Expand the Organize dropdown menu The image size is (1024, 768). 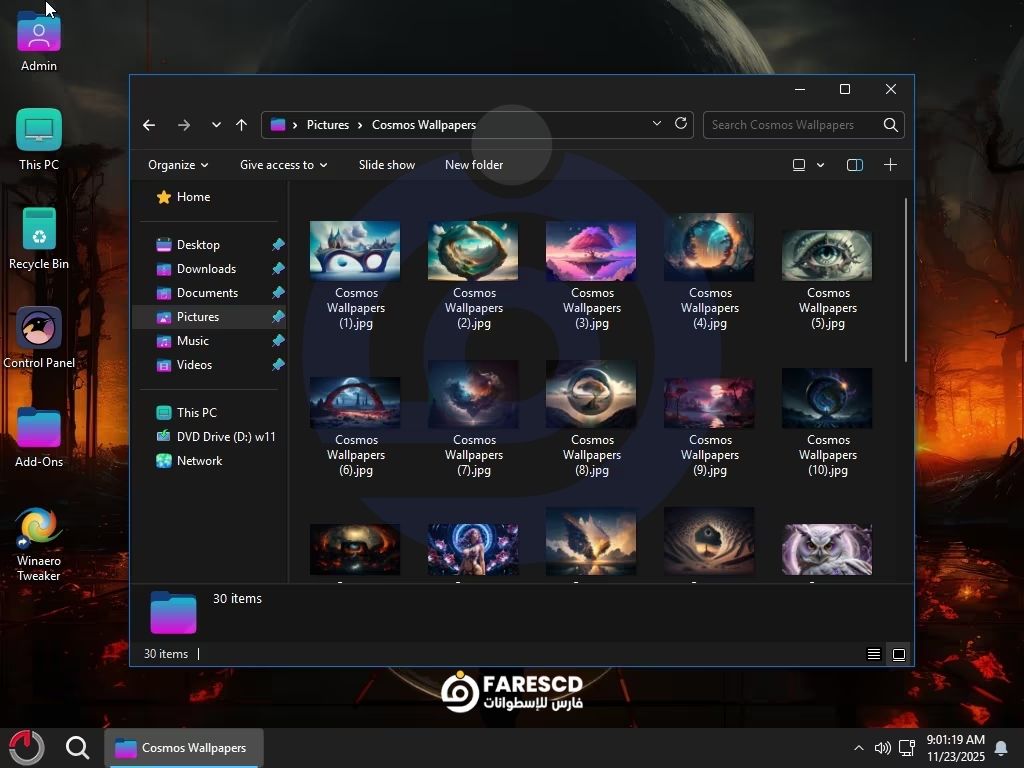pos(178,165)
